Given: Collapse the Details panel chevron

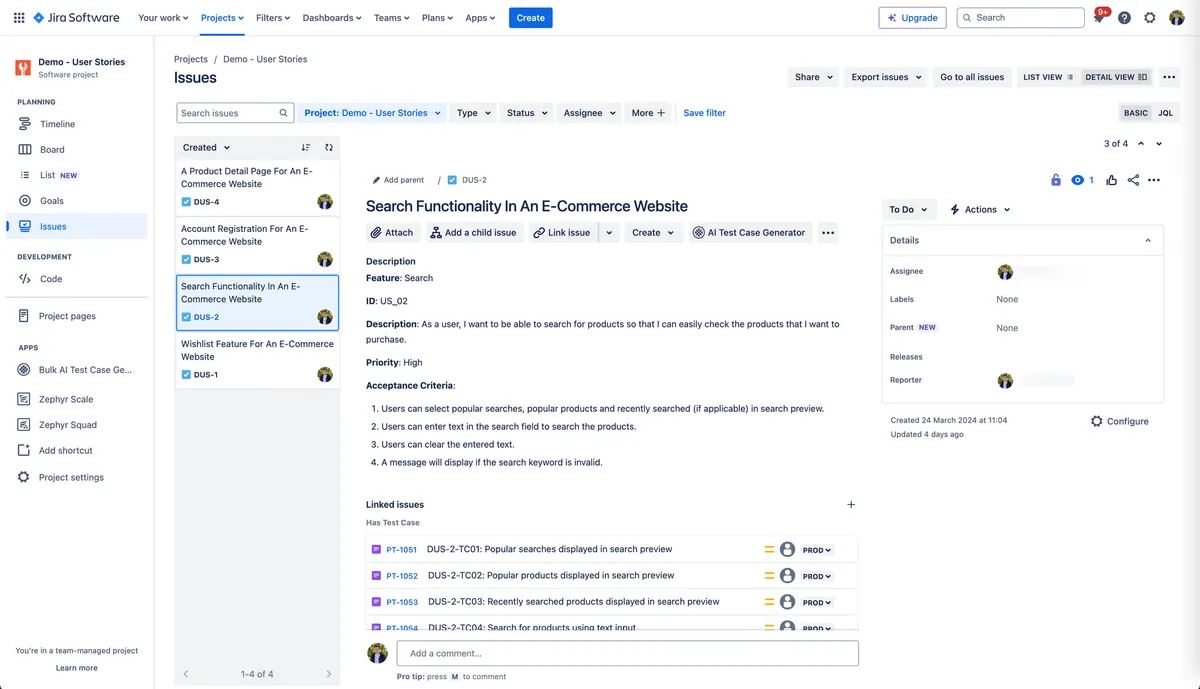Looking at the screenshot, I should pyautogui.click(x=1148, y=240).
